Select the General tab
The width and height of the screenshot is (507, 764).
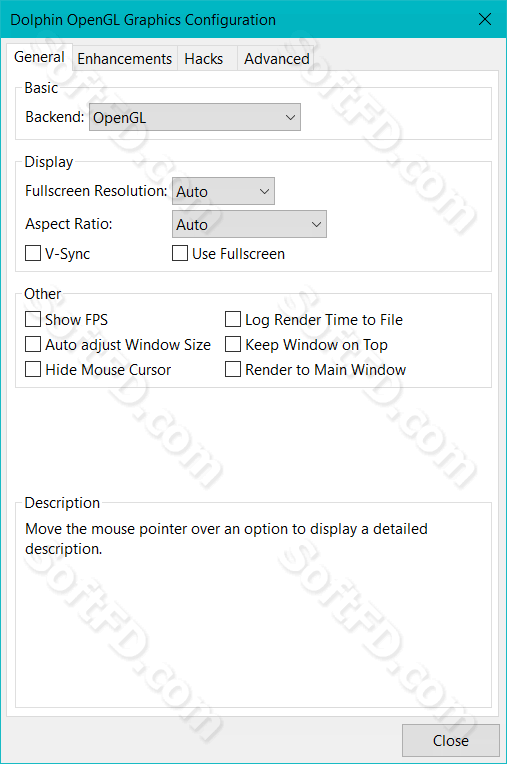(39, 57)
